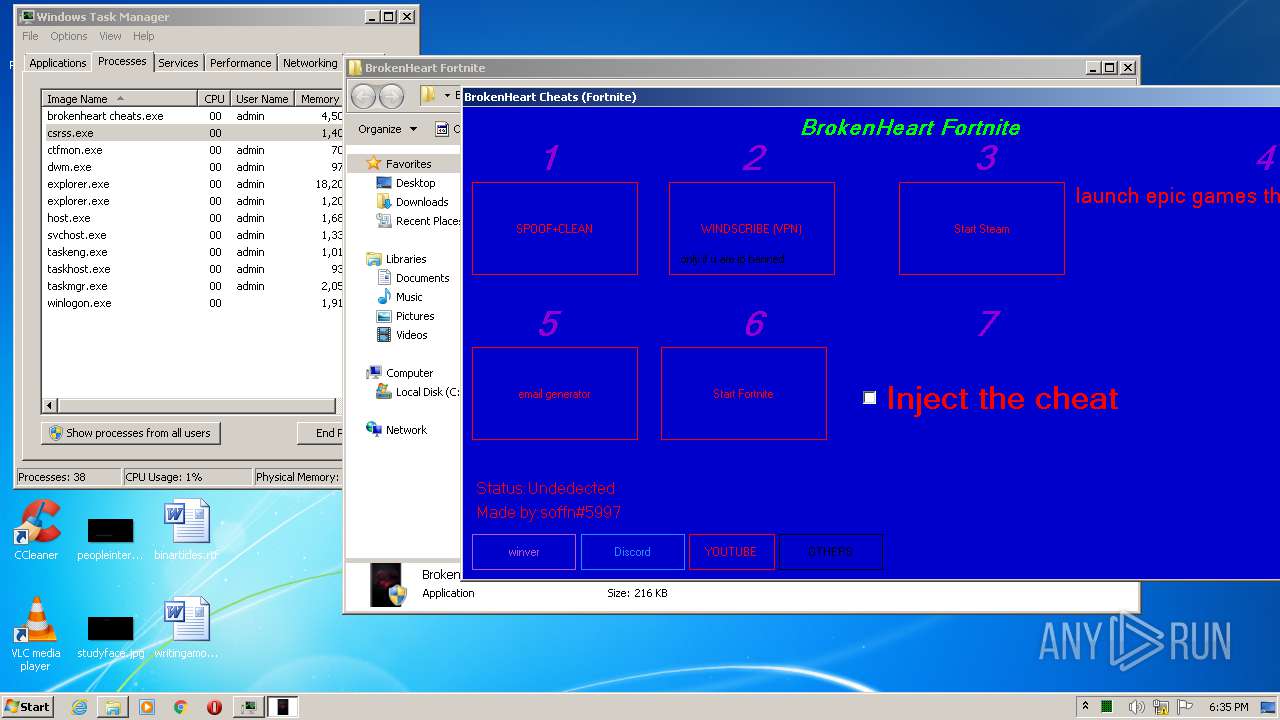
Task: Open VLC media player desktop shortcut
Action: pos(37,632)
